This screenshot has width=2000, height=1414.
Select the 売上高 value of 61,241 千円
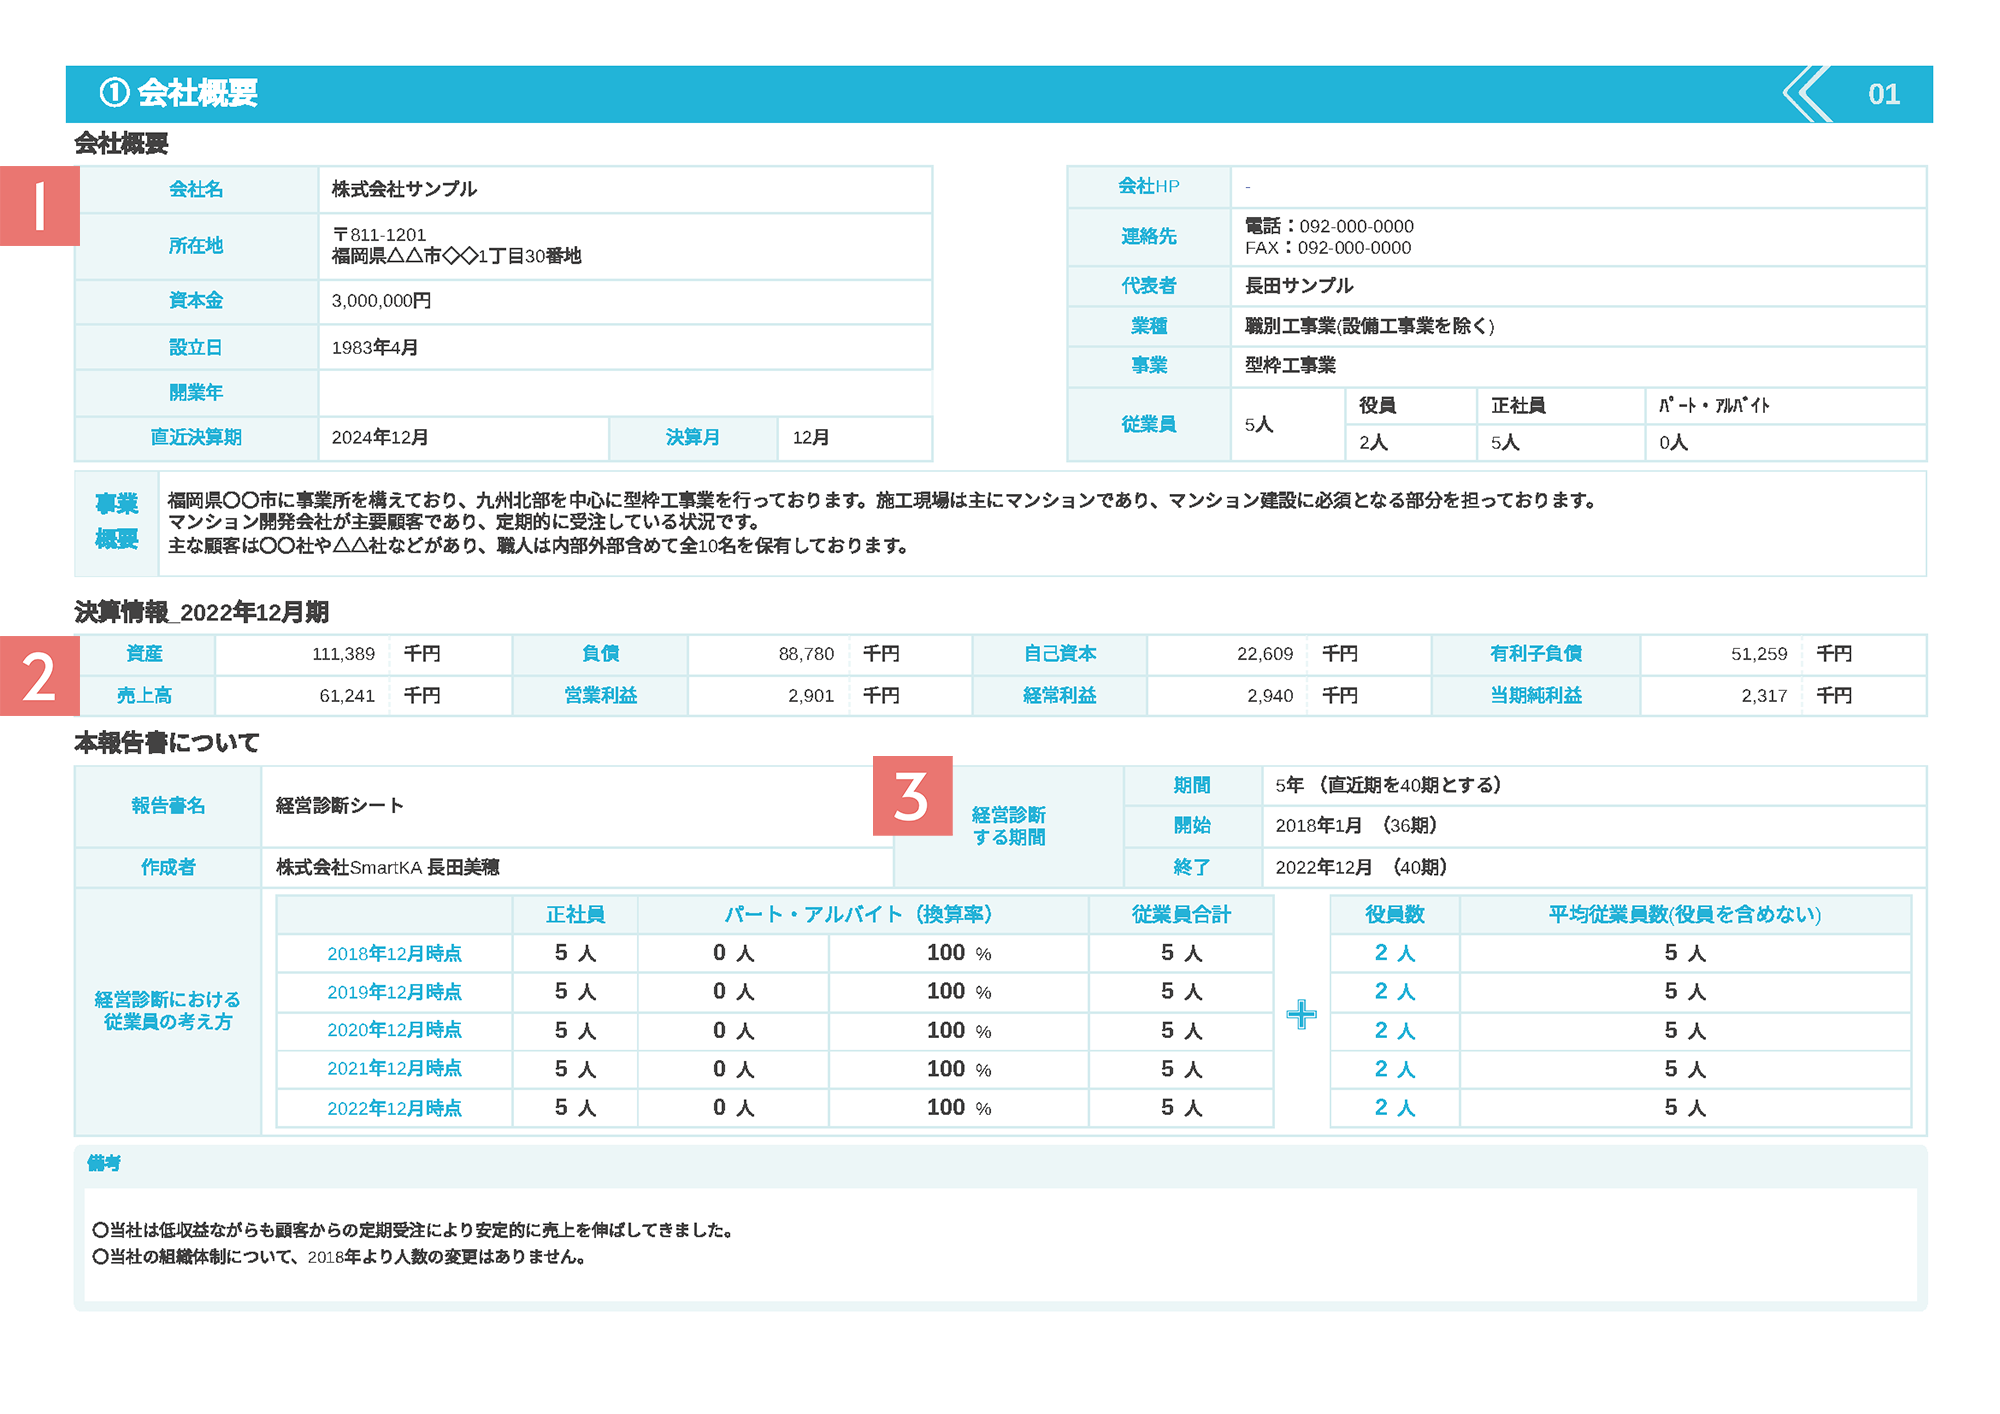[345, 695]
